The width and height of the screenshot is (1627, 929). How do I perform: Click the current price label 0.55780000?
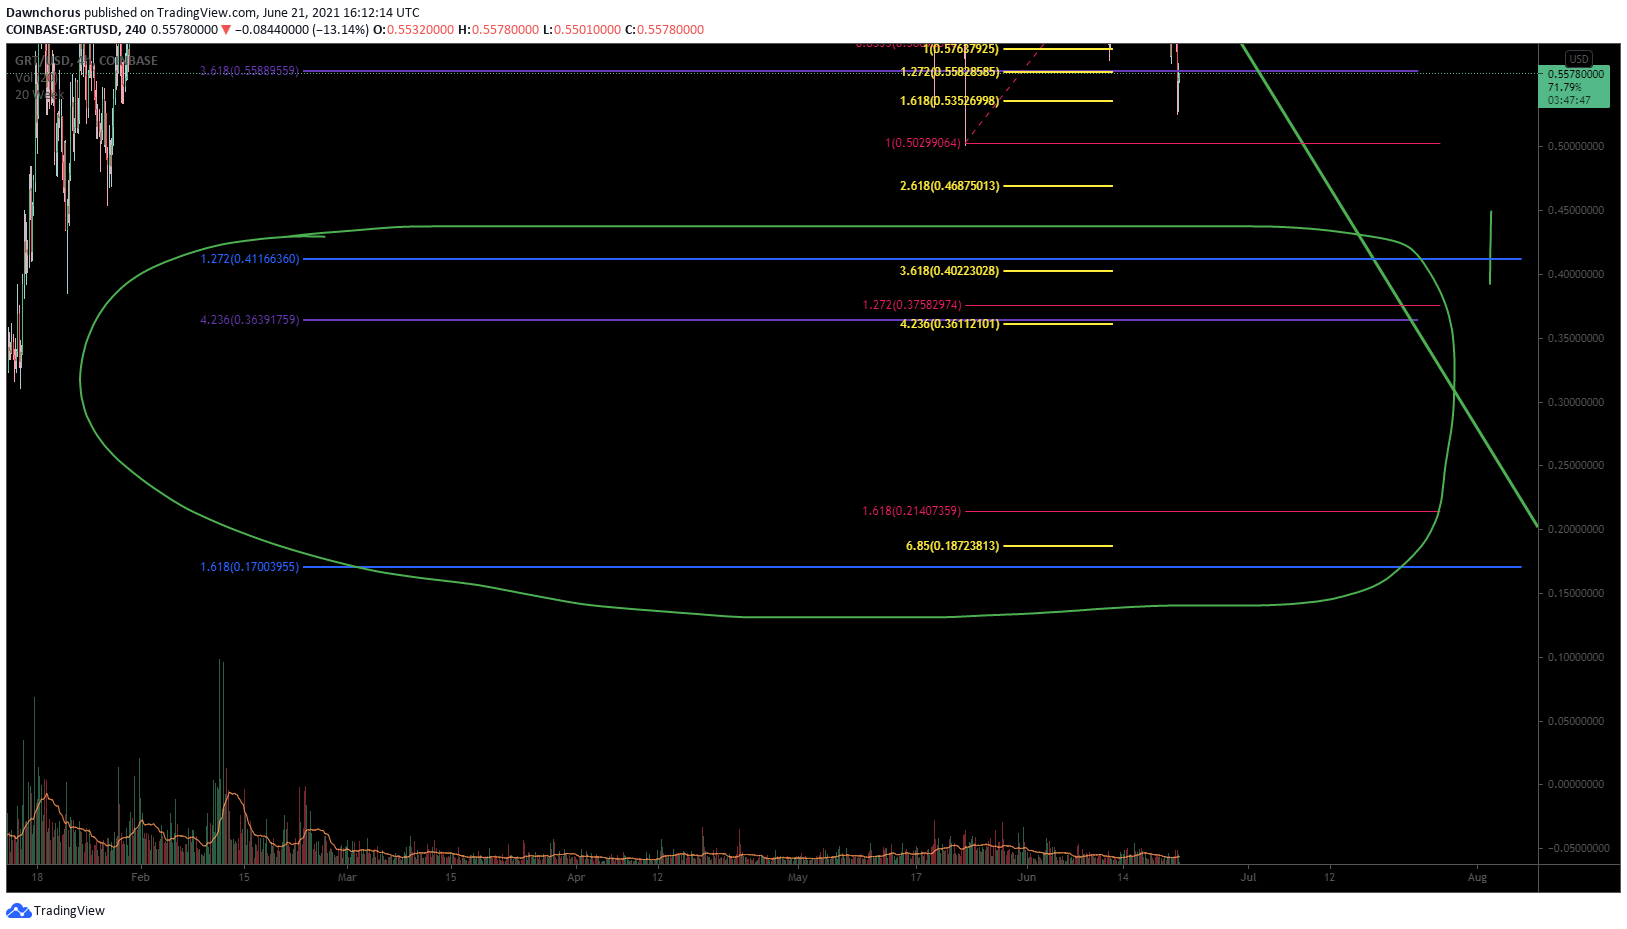pyautogui.click(x=1576, y=74)
